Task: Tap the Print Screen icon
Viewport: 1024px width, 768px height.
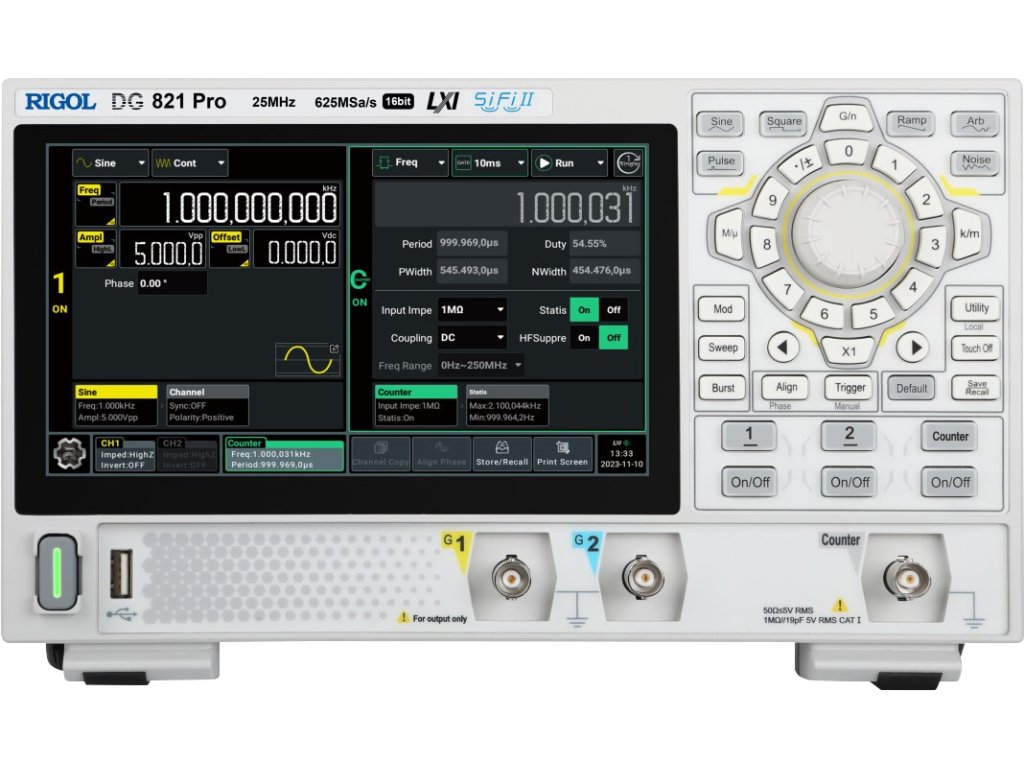Action: [x=562, y=454]
